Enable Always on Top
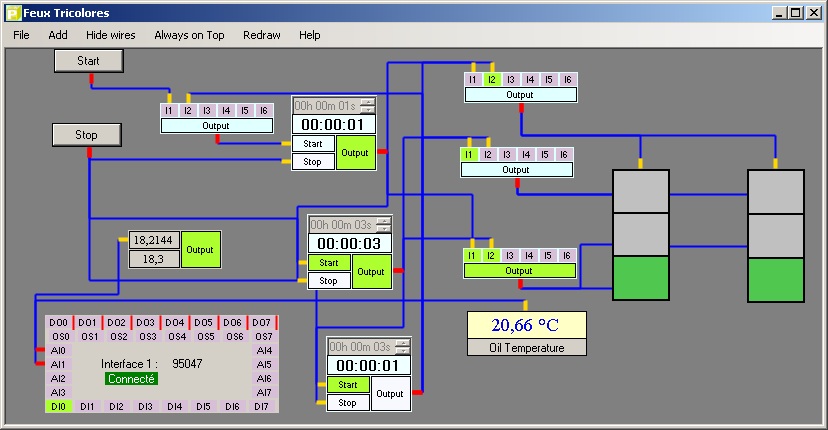This screenshot has width=828, height=430. pyautogui.click(x=189, y=35)
